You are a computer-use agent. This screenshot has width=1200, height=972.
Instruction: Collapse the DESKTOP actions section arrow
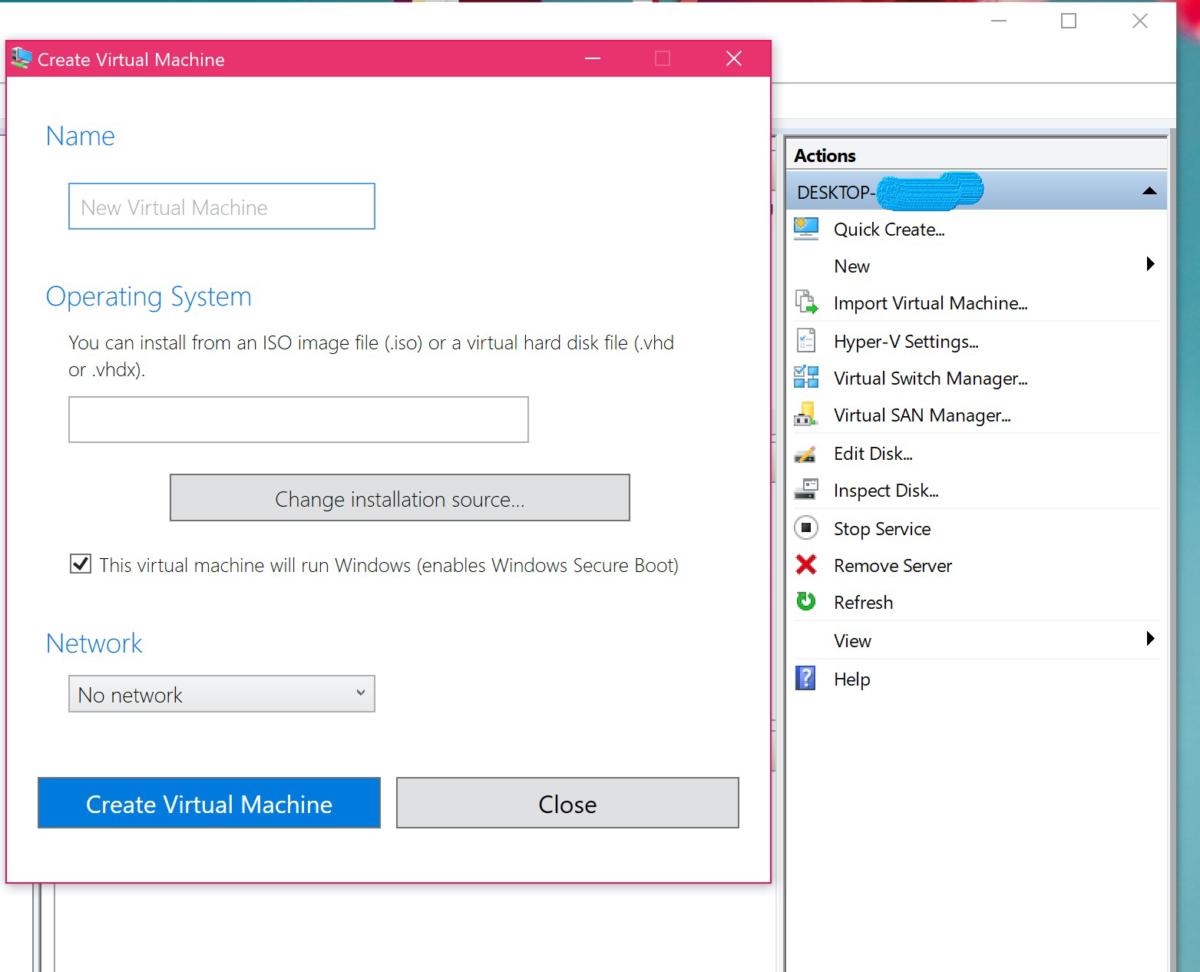1149,190
